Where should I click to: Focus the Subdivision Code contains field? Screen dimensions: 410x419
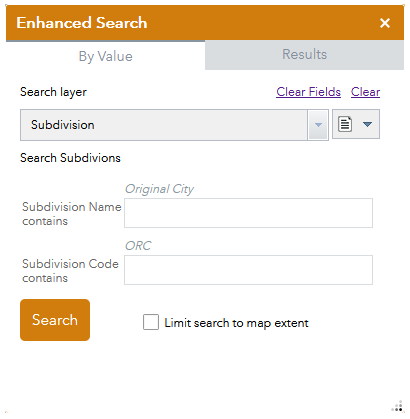pos(248,270)
